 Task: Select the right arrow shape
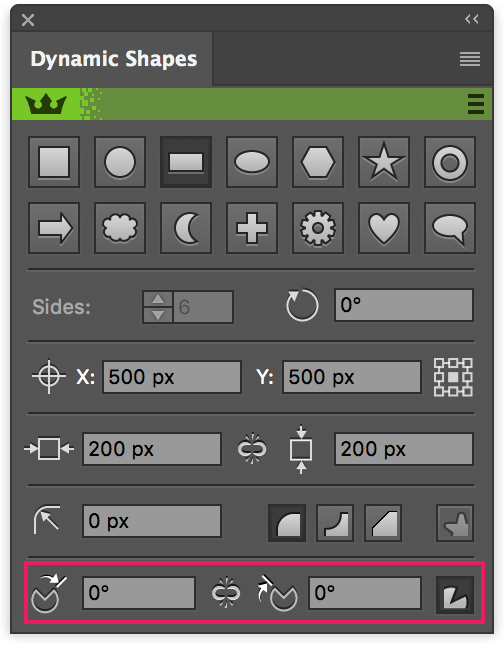(54, 228)
